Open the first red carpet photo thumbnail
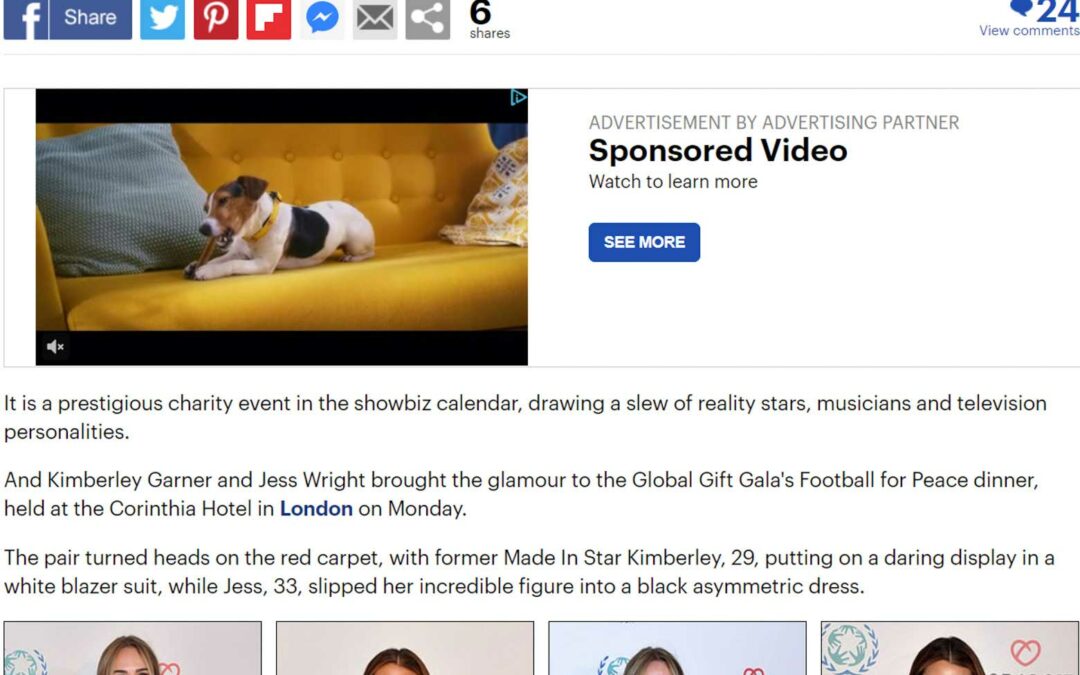 [x=132, y=648]
